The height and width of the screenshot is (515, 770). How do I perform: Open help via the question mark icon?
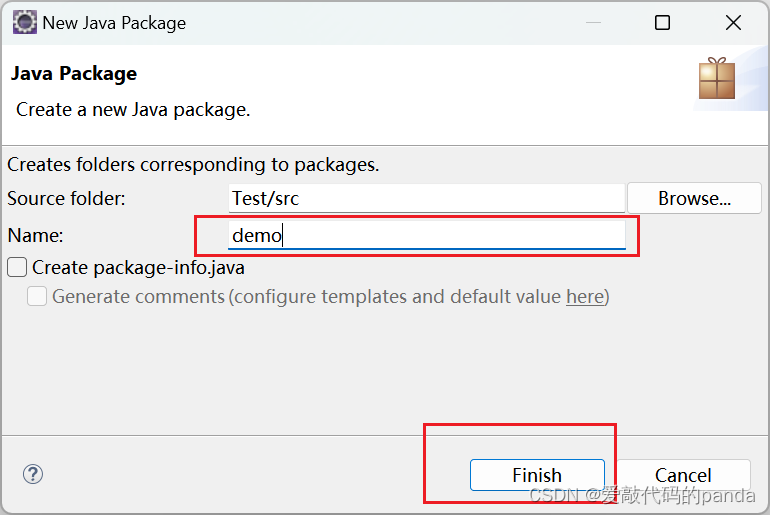33,474
